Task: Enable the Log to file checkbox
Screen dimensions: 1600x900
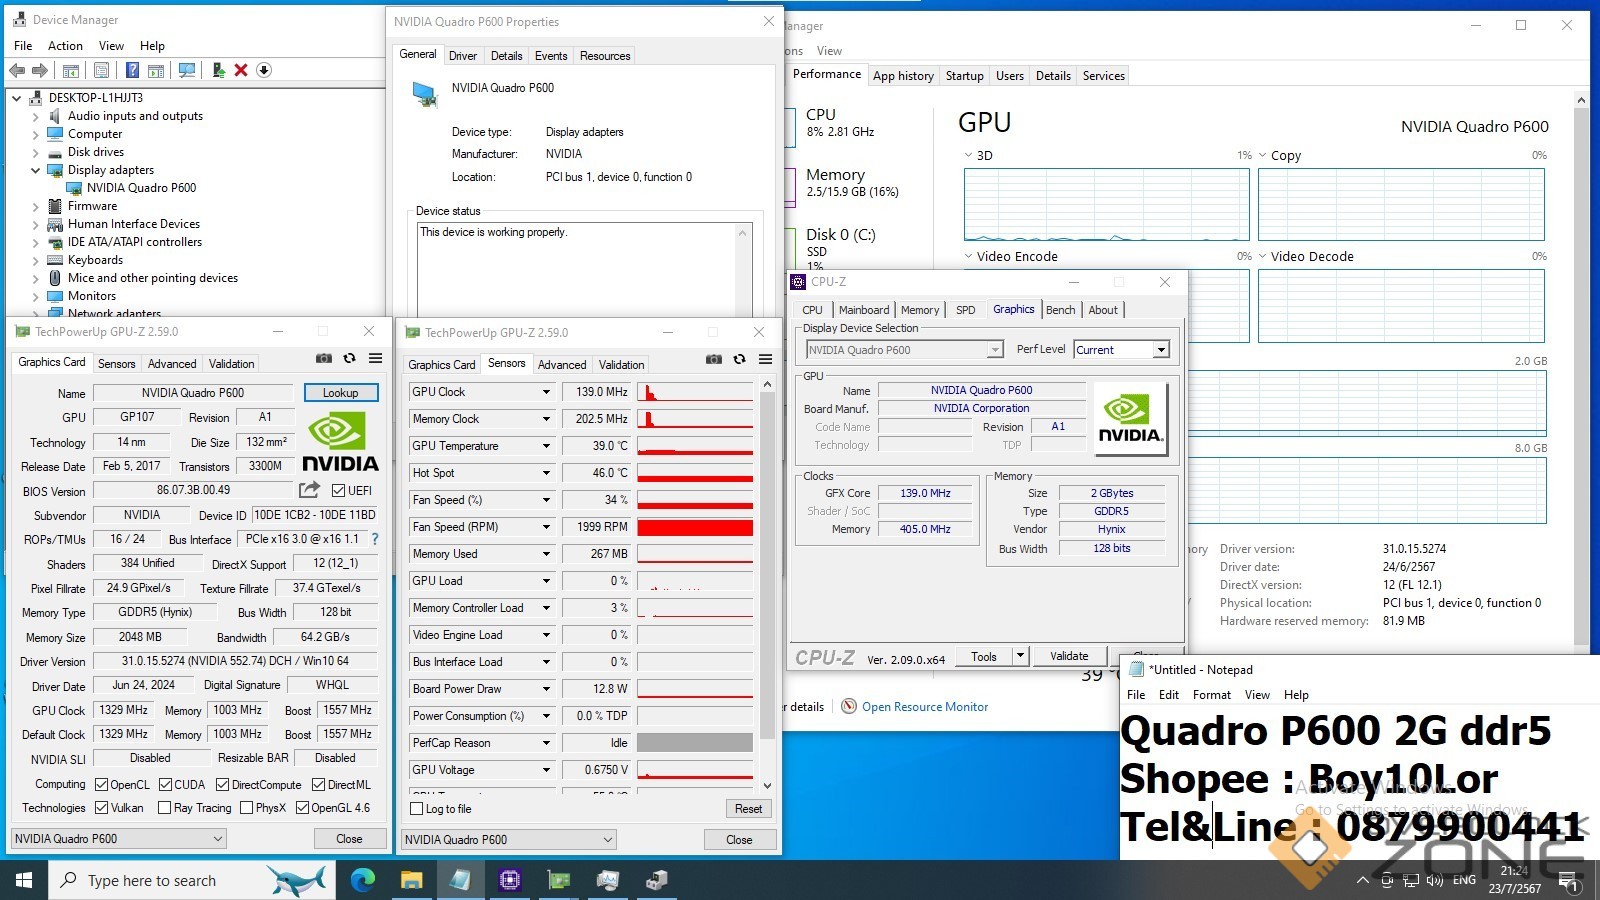Action: (x=417, y=809)
